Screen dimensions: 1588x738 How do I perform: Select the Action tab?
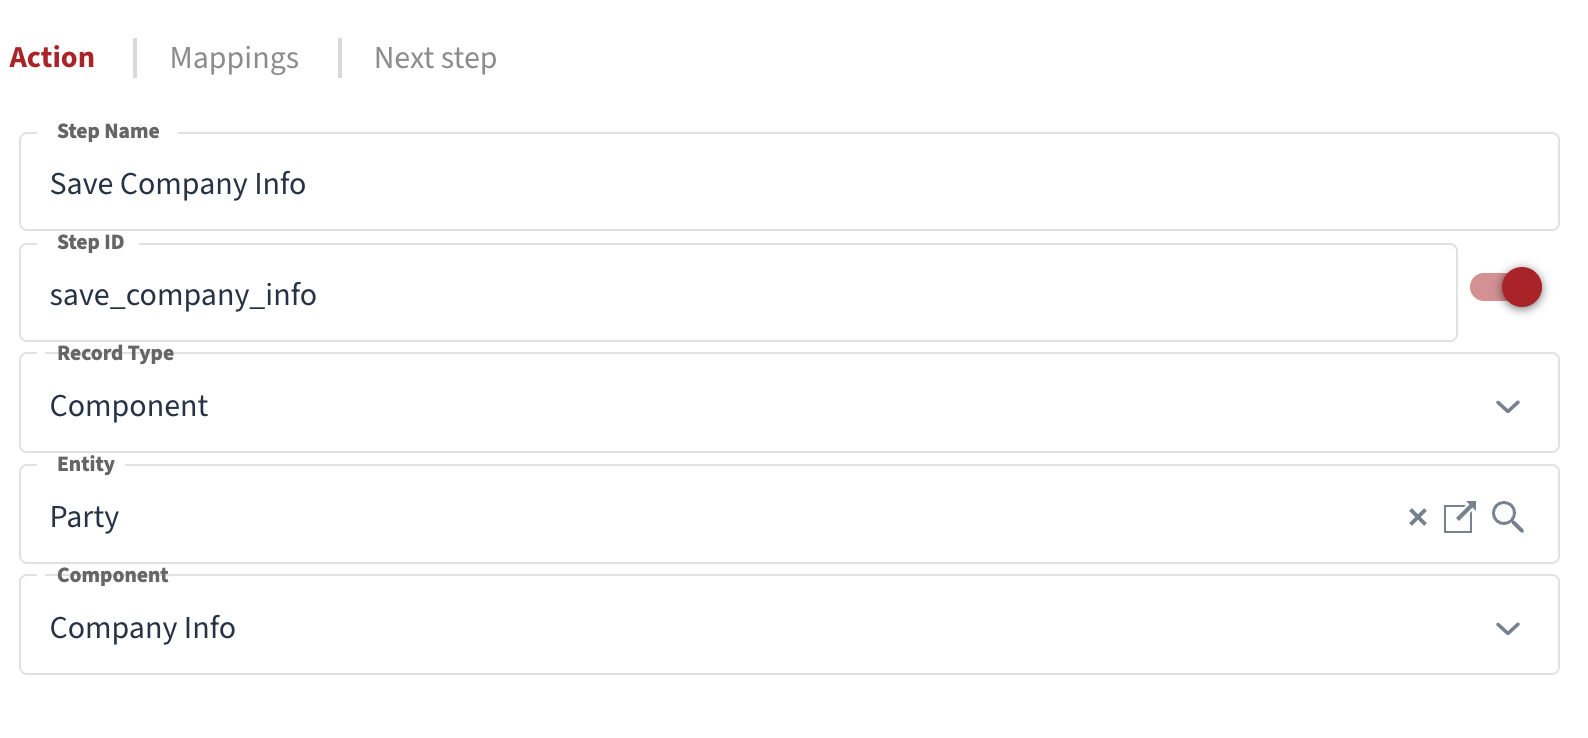(x=51, y=58)
